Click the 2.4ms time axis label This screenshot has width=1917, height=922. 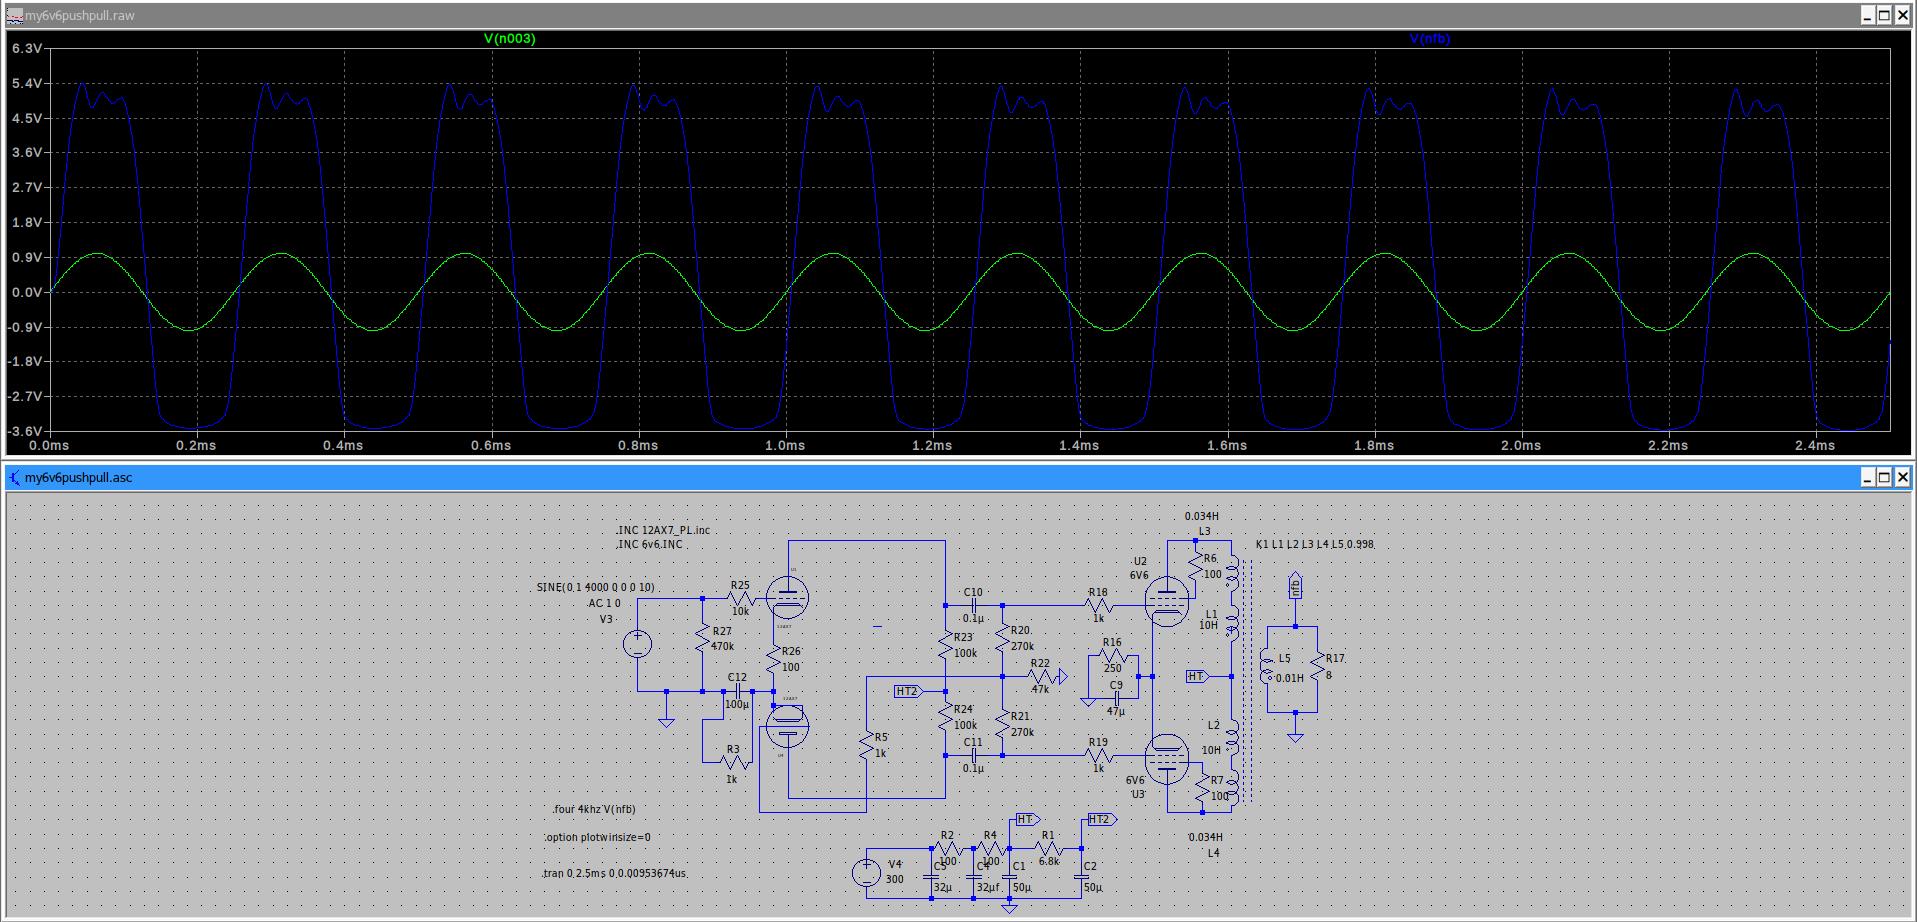pos(1815,445)
